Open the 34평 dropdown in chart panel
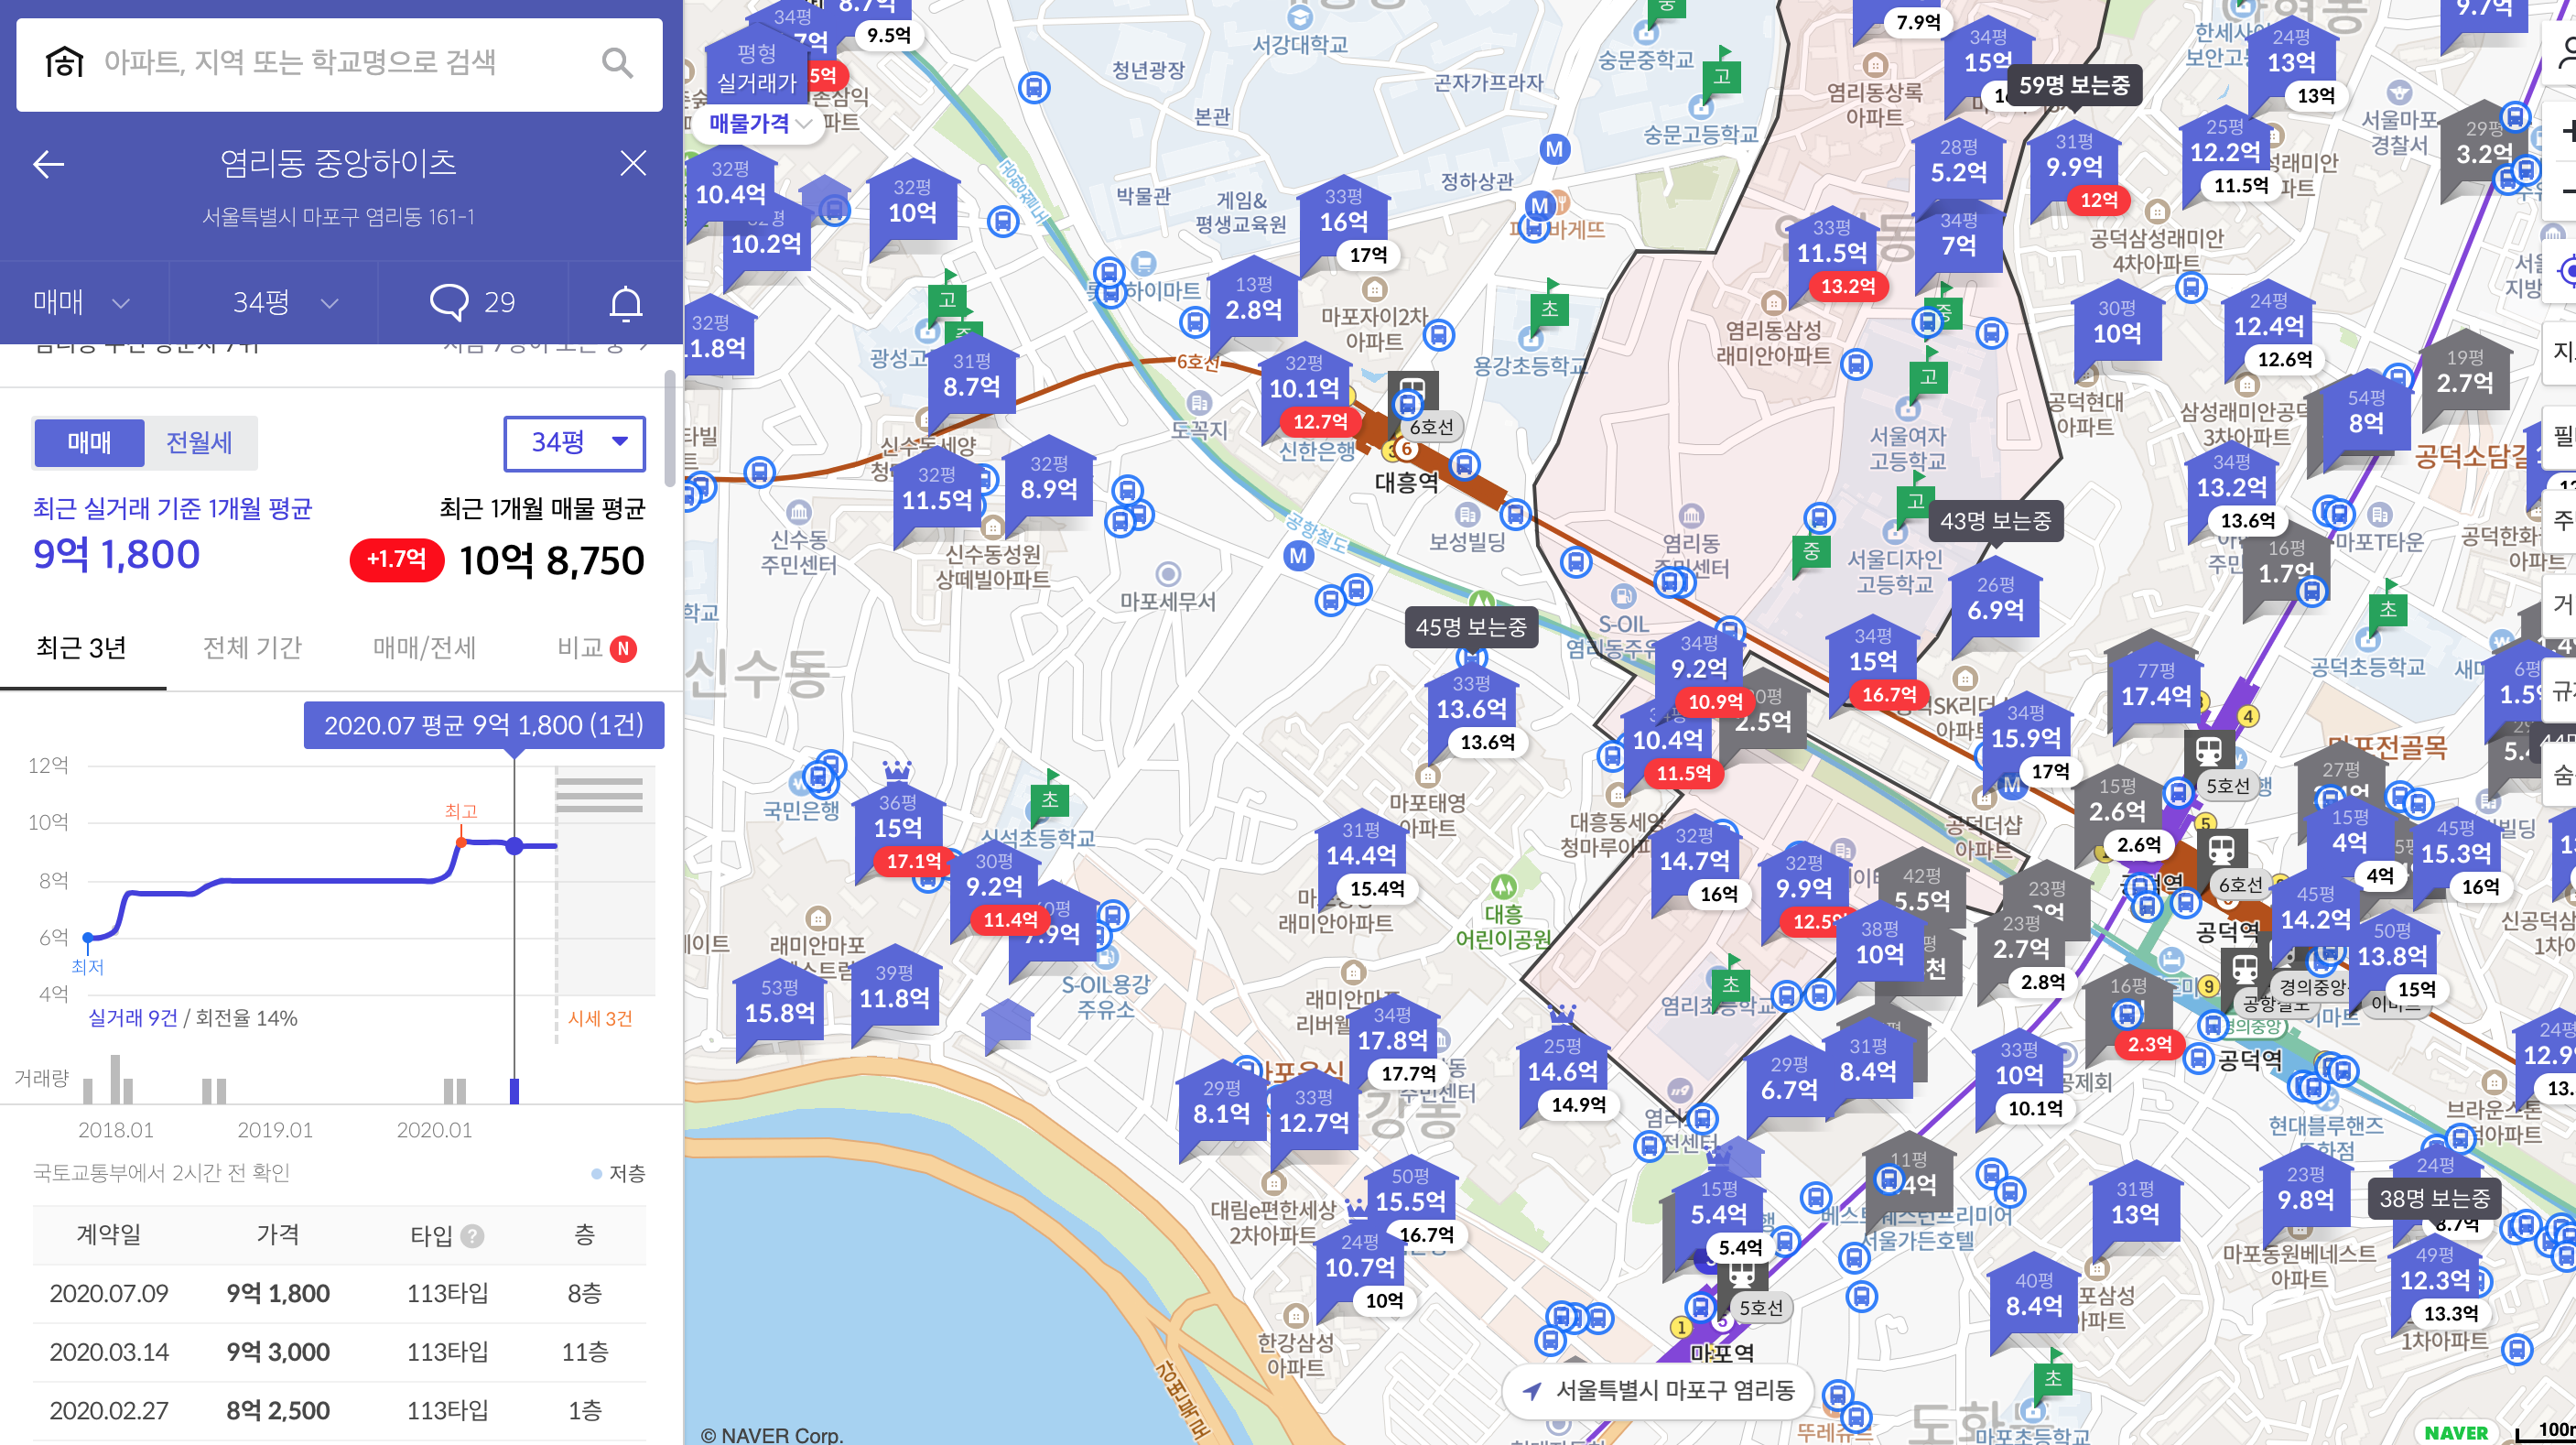Screen dimensions: 2576x1445 coord(575,442)
